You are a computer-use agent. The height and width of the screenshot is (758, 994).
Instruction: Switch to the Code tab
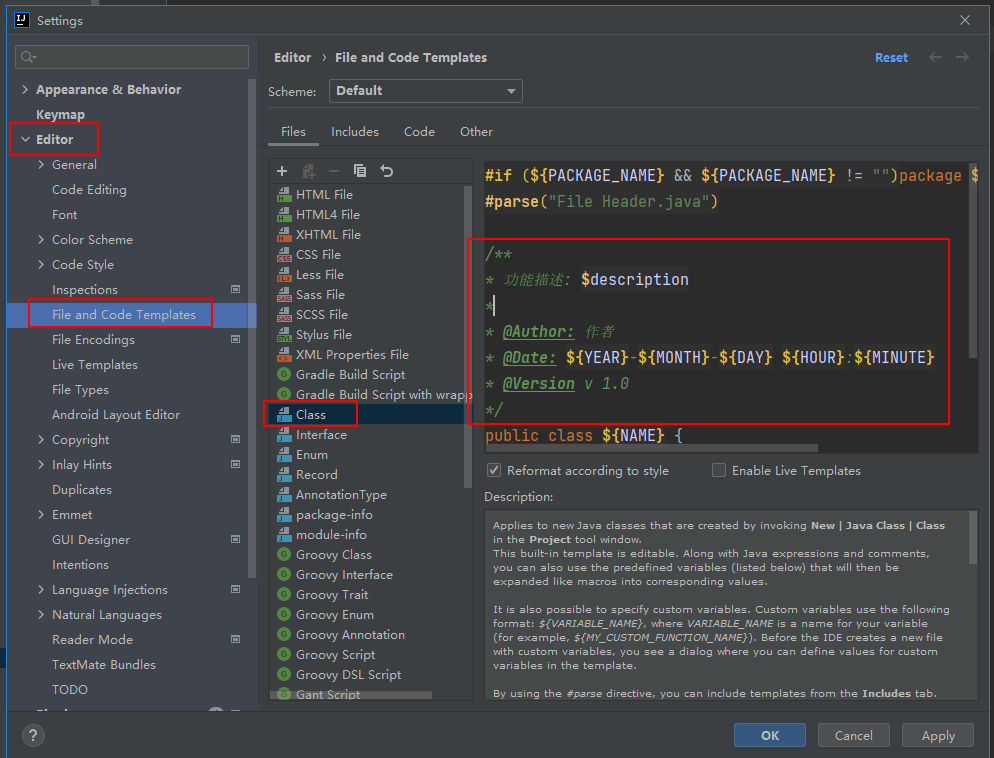click(x=419, y=131)
